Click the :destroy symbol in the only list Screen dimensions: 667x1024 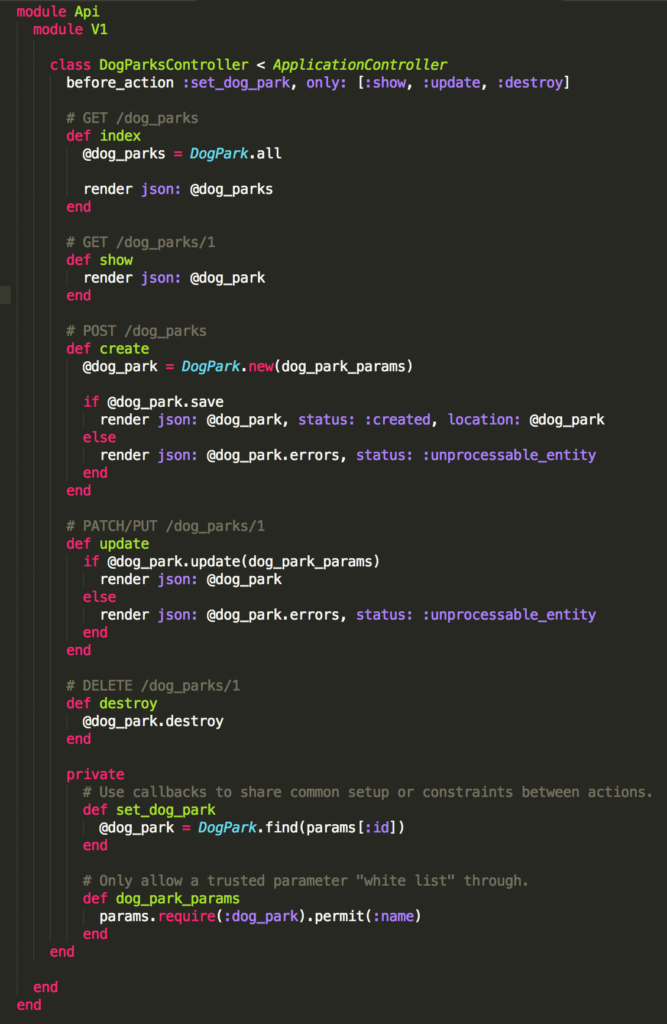(x=530, y=83)
